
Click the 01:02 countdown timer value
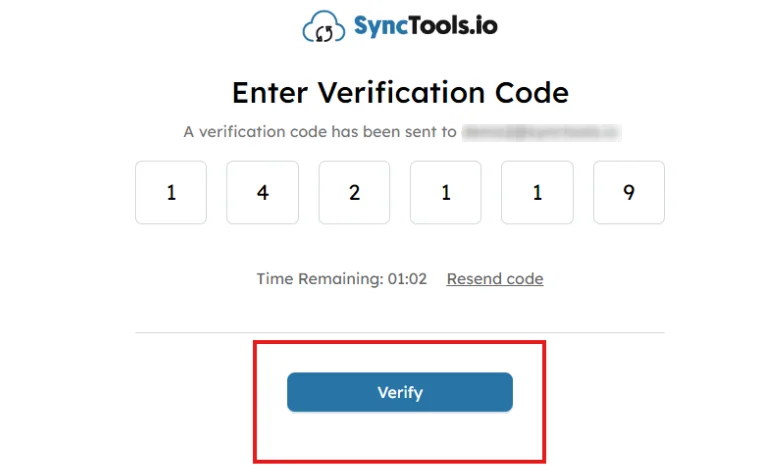click(x=408, y=279)
